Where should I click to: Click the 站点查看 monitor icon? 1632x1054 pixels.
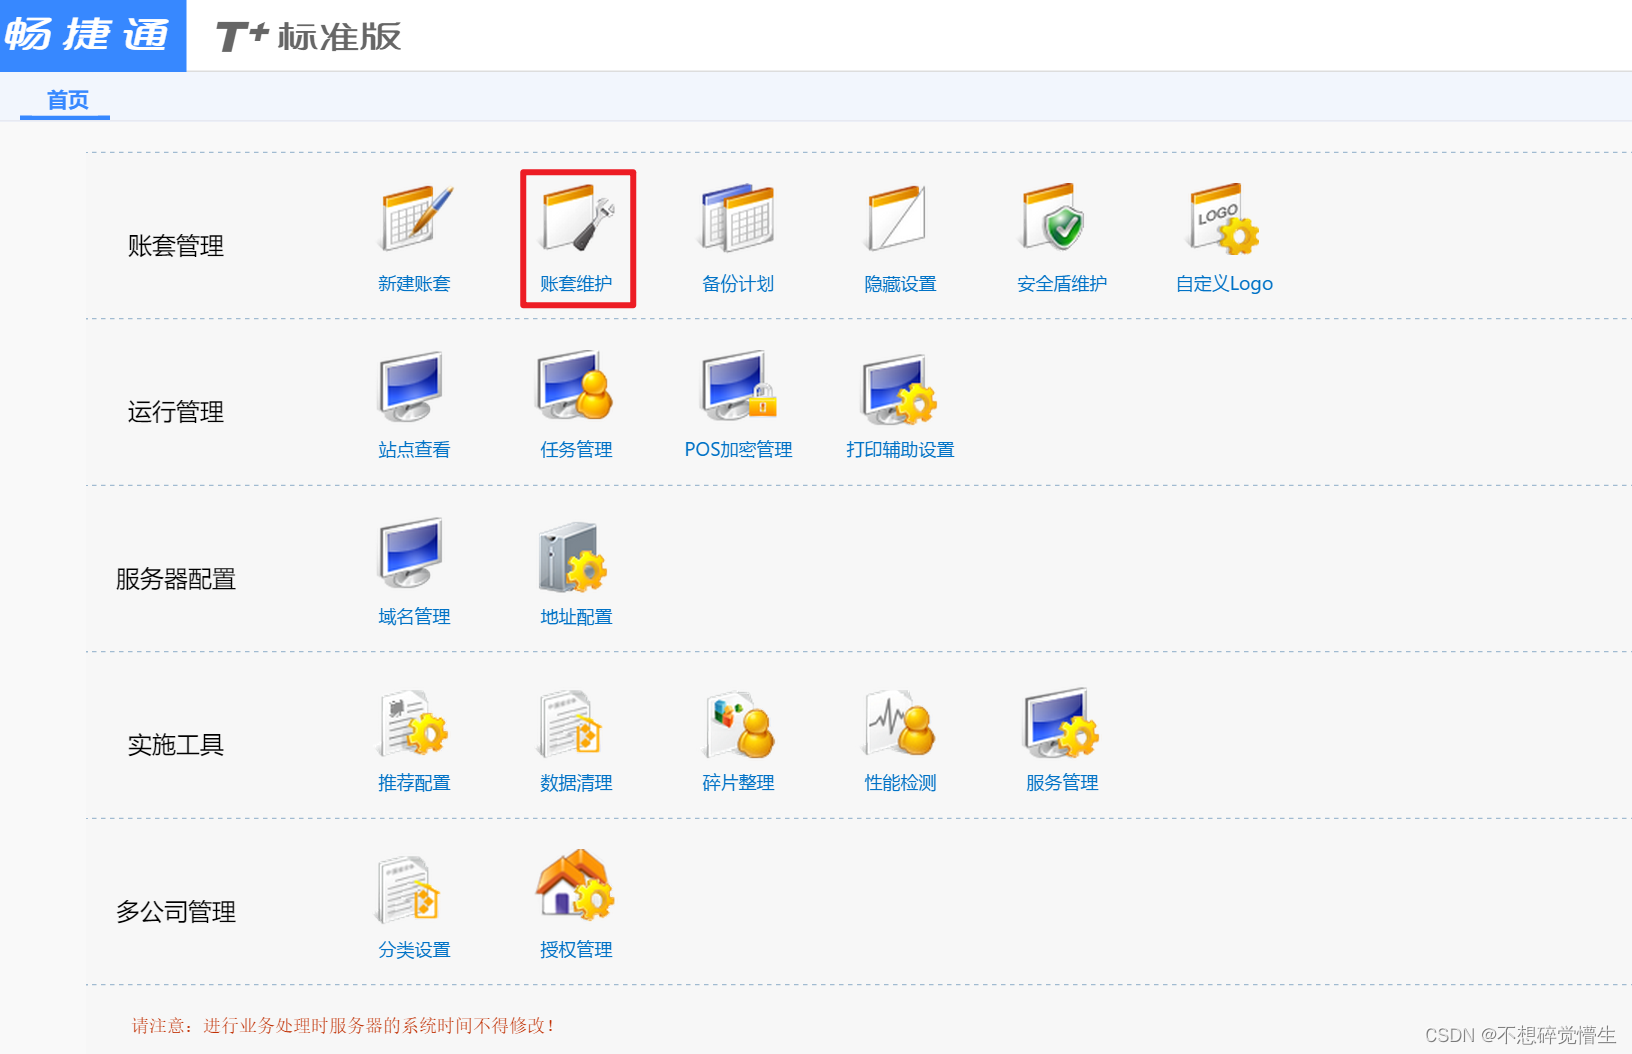(x=411, y=386)
